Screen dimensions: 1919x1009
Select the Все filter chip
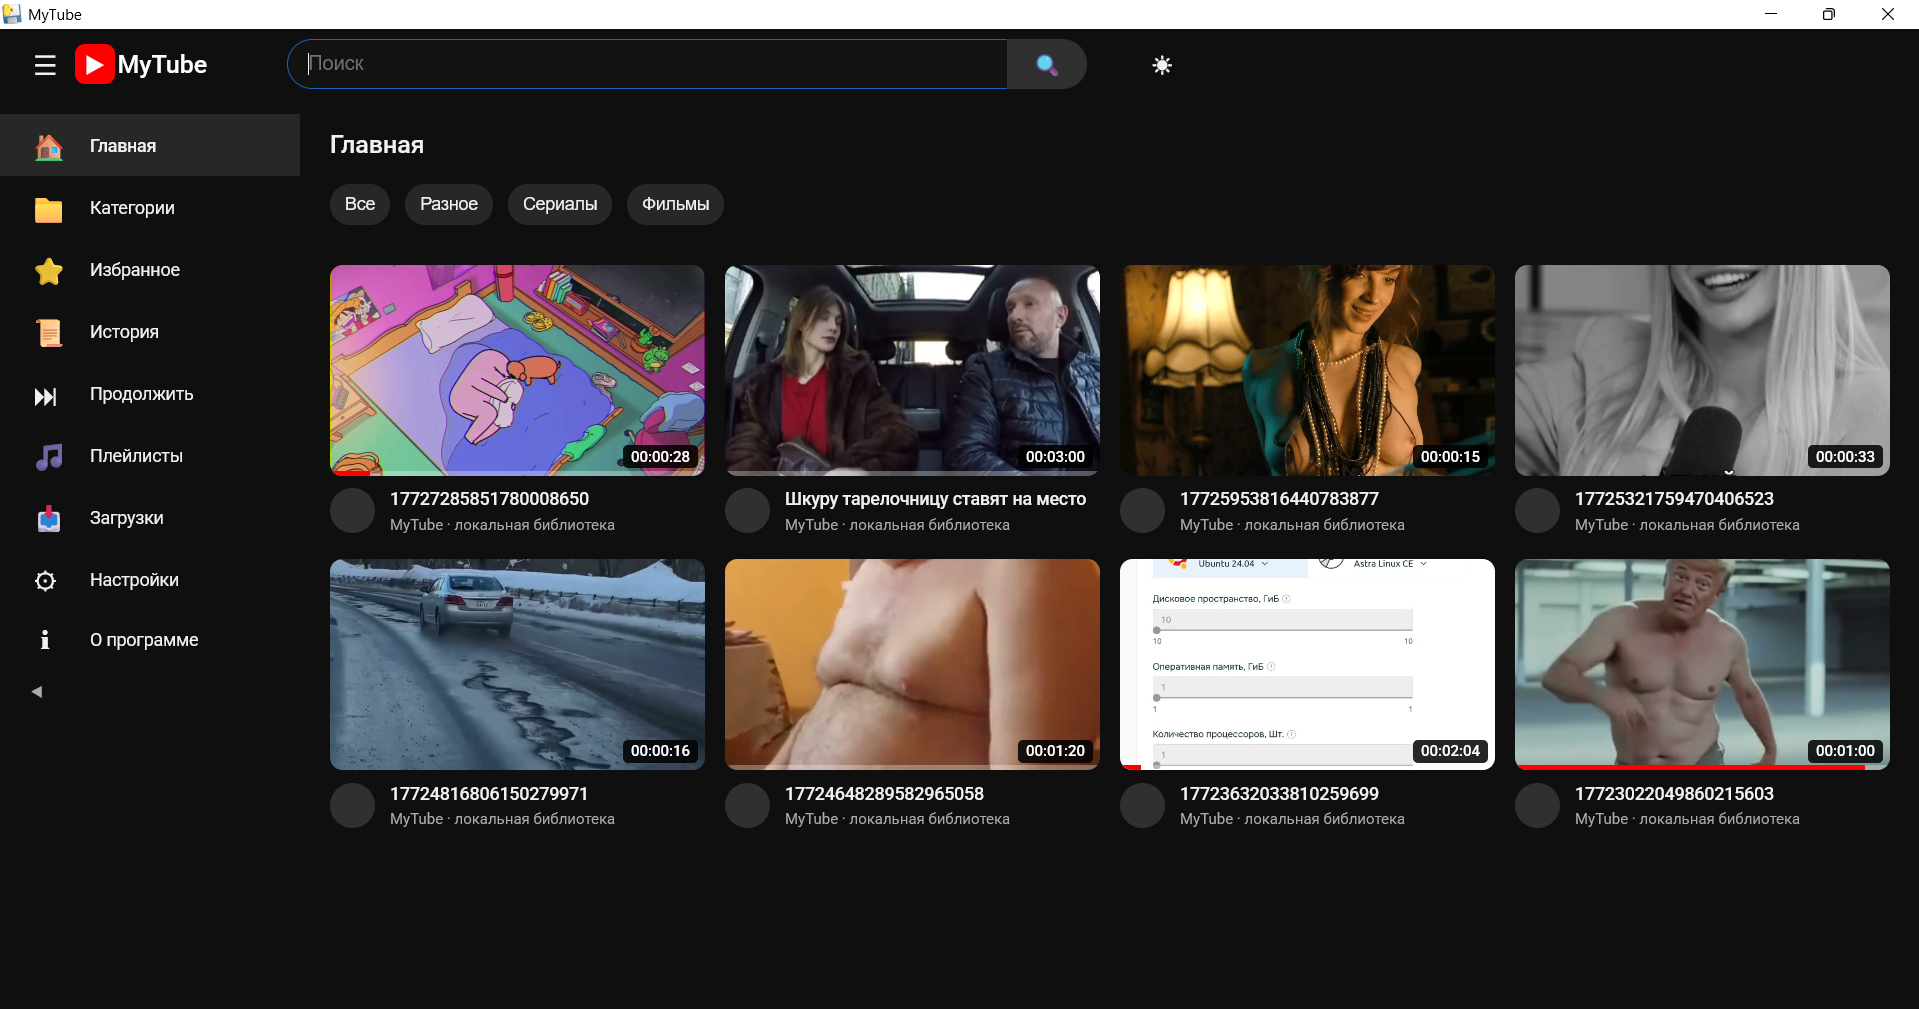[359, 204]
